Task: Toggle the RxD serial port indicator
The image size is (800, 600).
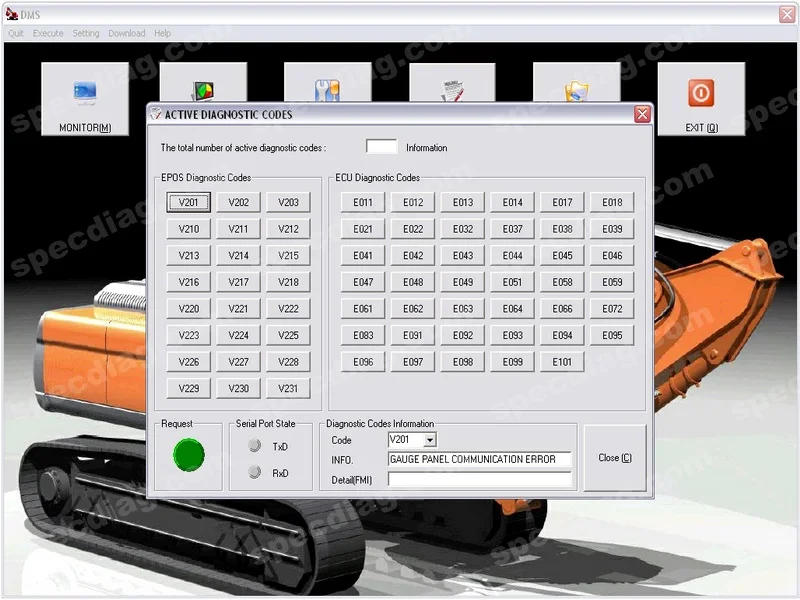Action: pyautogui.click(x=255, y=473)
